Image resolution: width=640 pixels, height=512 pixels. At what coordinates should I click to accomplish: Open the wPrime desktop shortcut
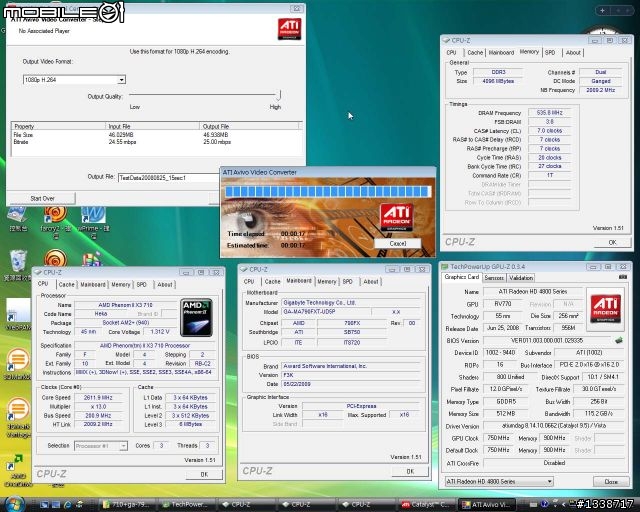tap(93, 223)
